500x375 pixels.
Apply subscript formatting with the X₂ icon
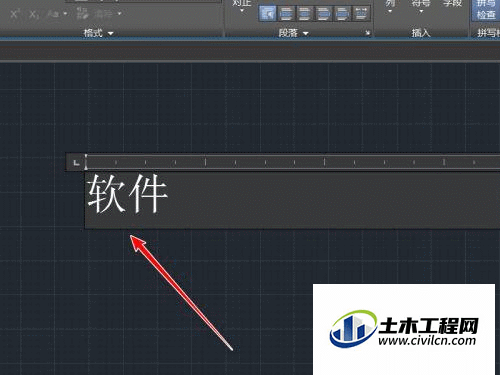34,14
